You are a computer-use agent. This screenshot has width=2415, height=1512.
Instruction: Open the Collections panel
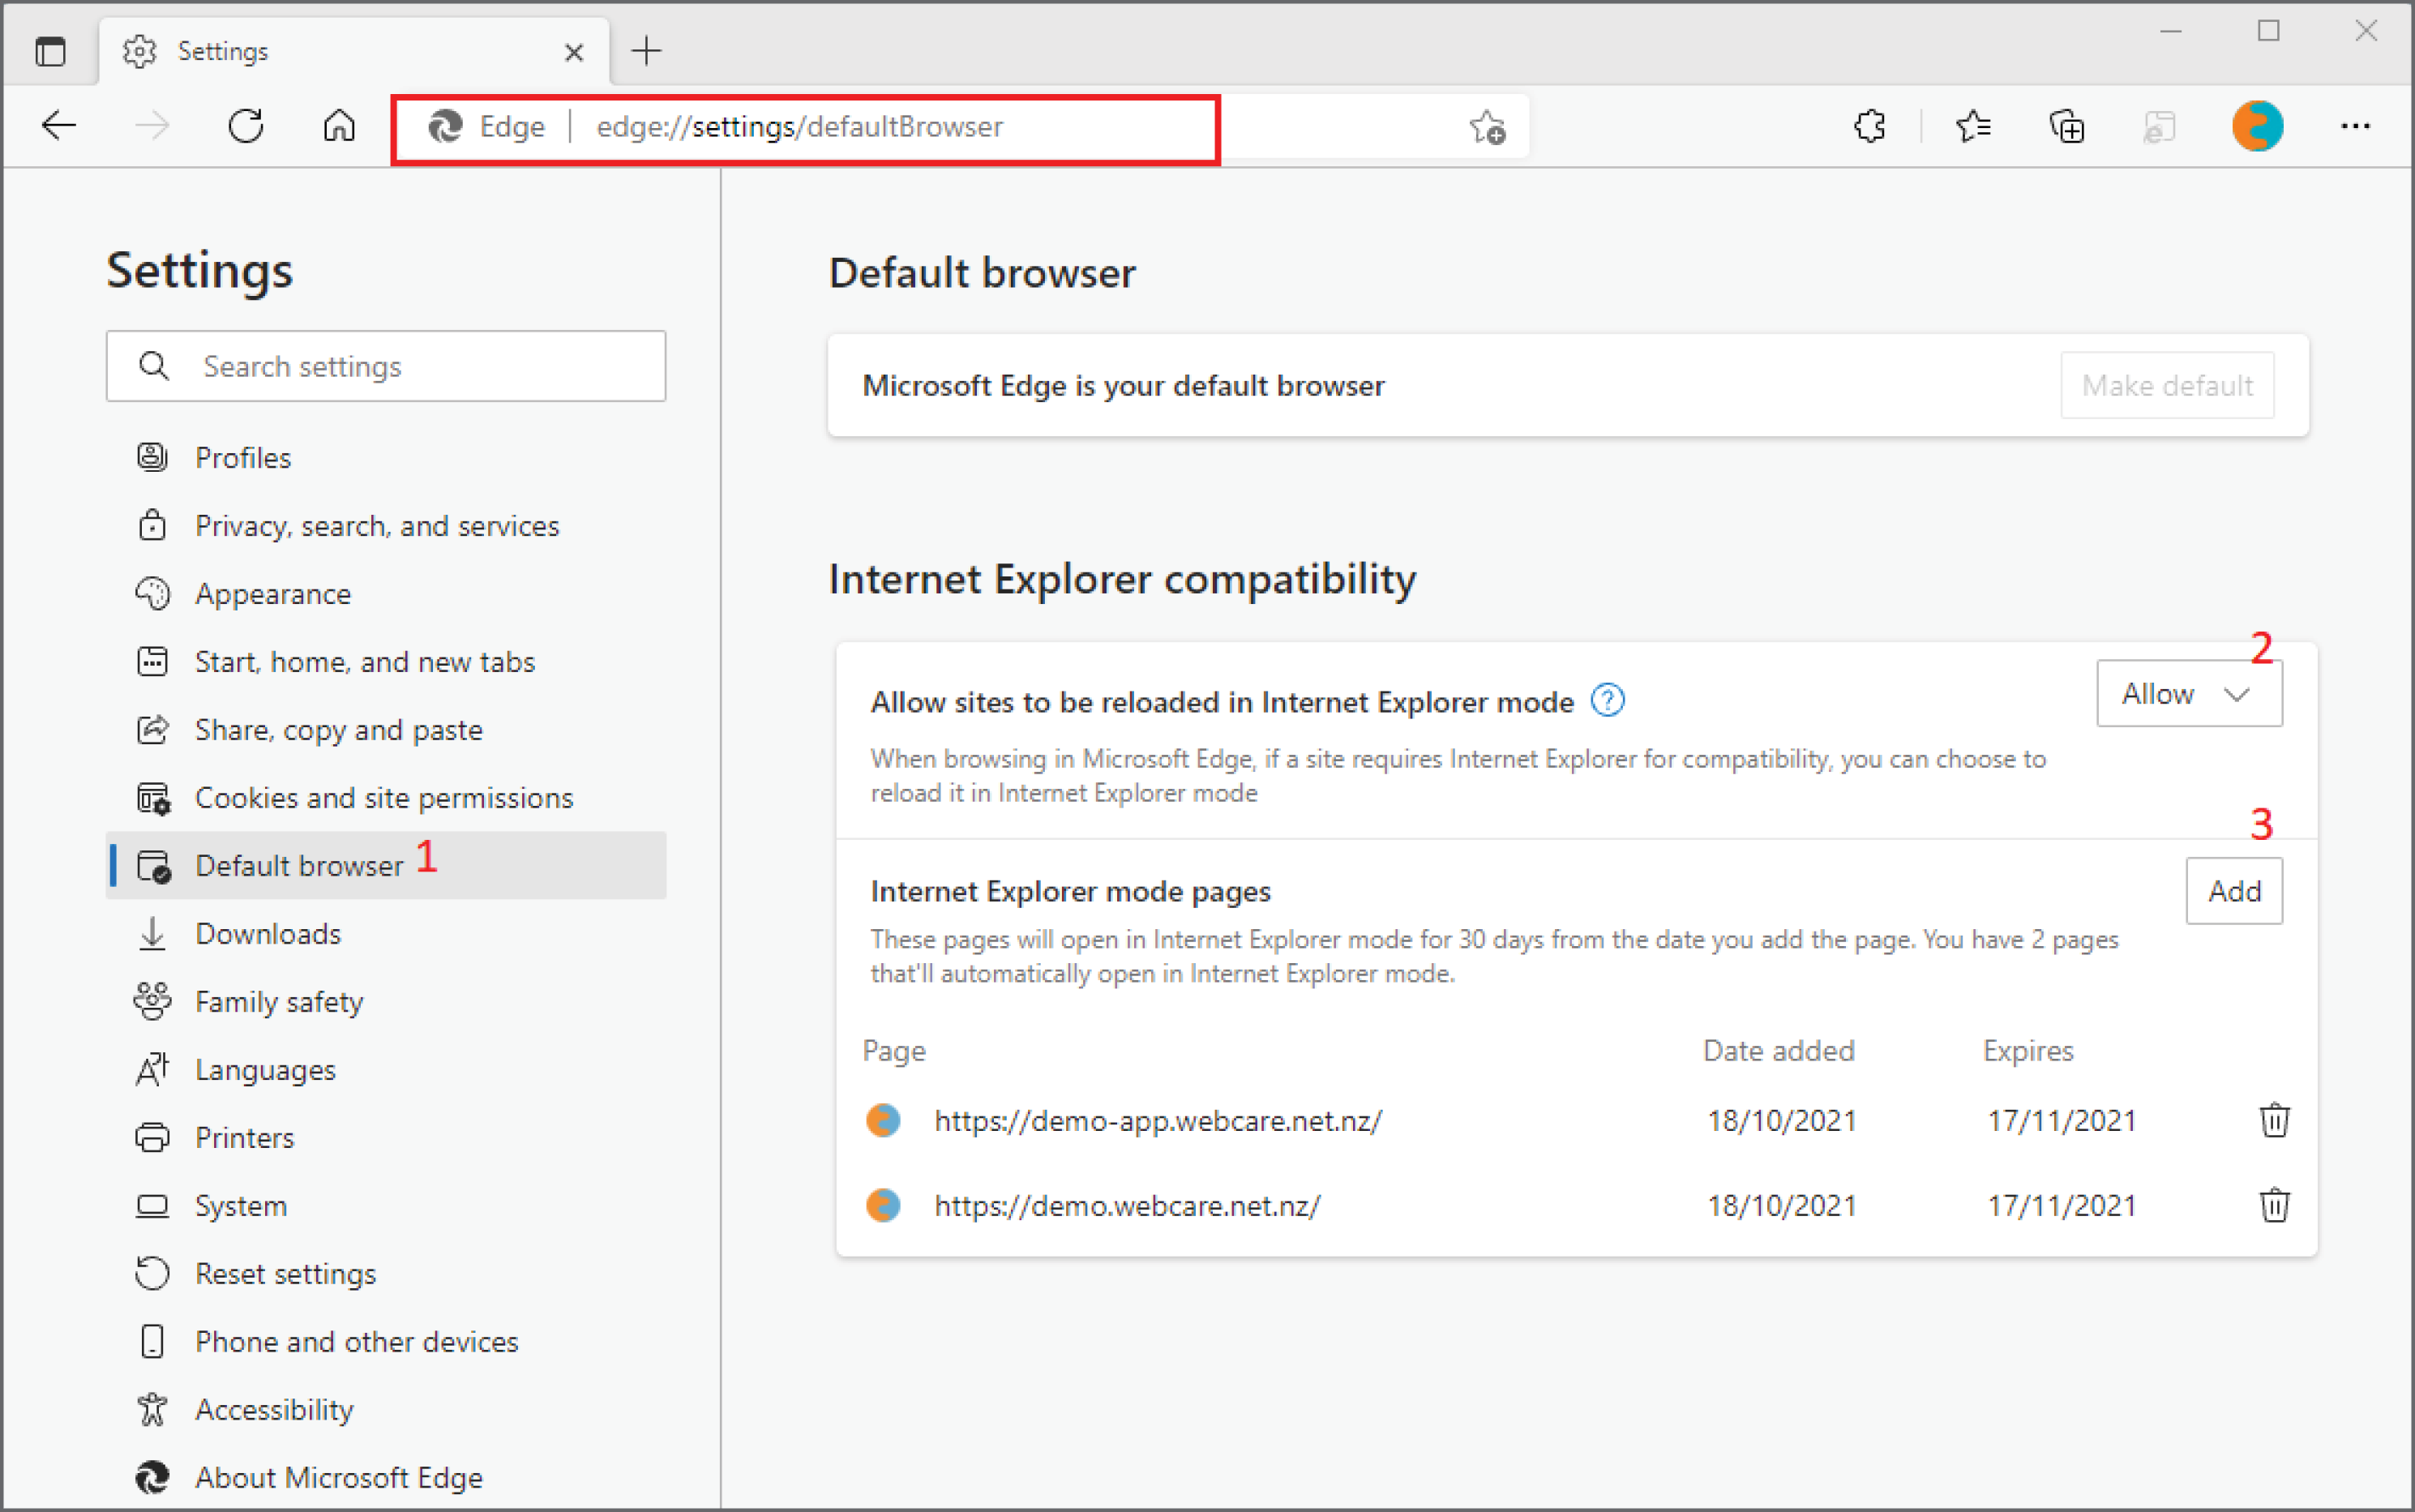pyautogui.click(x=2066, y=126)
